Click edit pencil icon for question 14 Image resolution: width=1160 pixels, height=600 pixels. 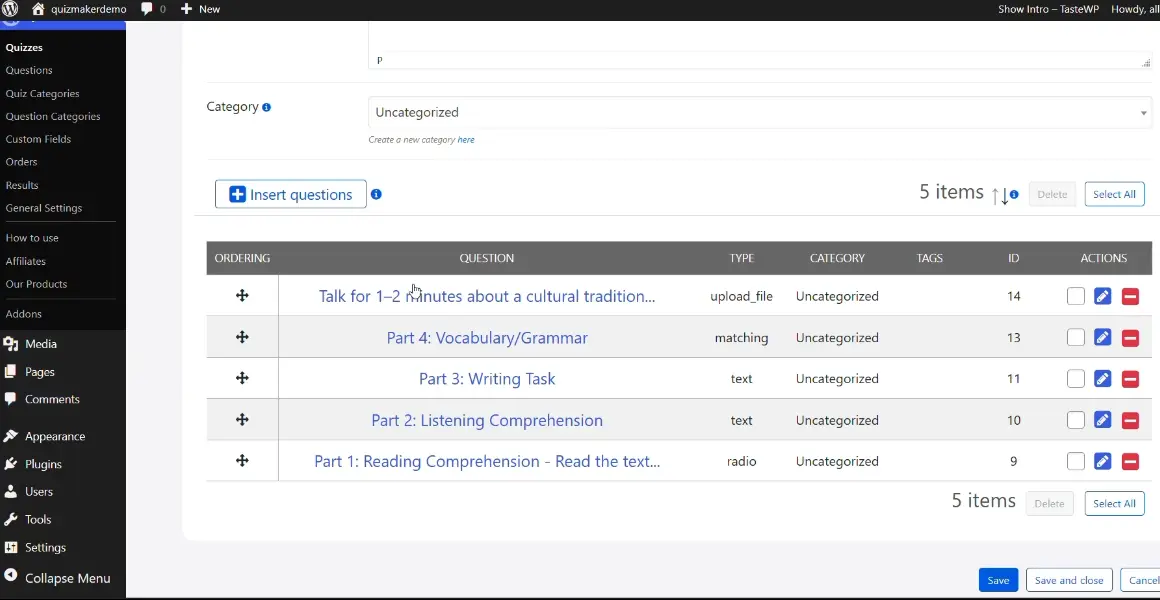[x=1102, y=296]
